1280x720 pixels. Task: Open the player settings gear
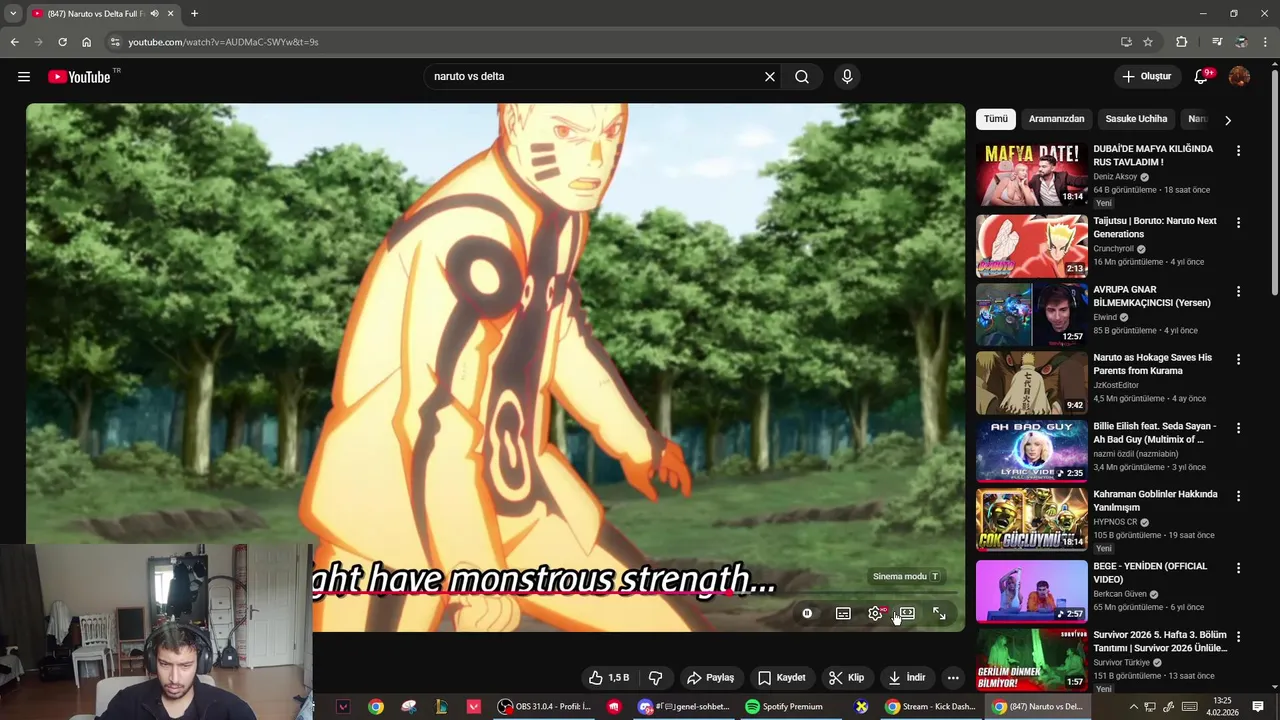point(876,614)
